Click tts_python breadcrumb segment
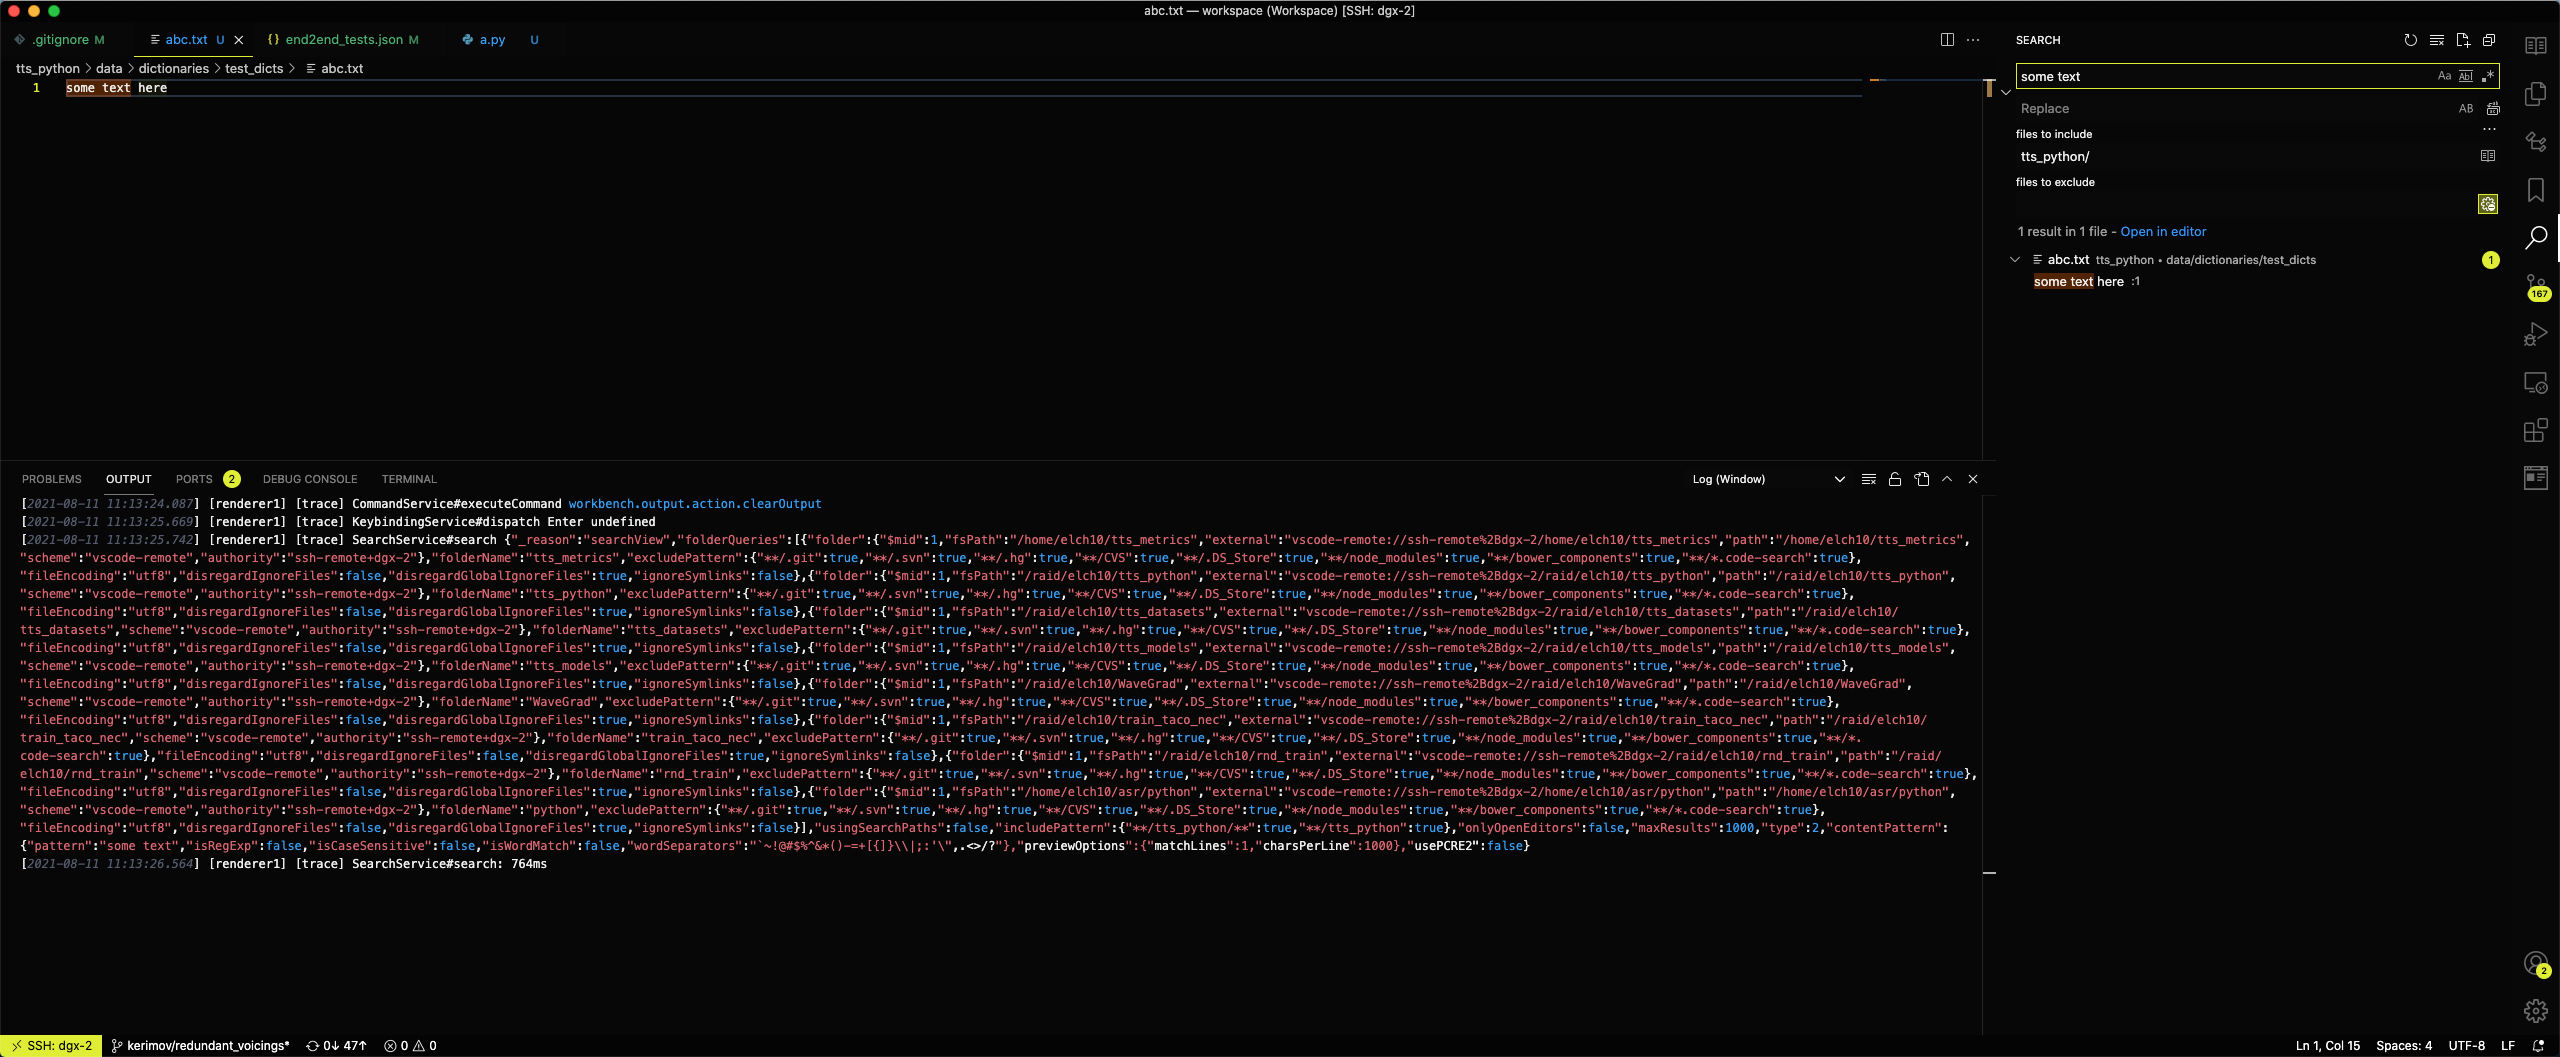 (x=48, y=68)
